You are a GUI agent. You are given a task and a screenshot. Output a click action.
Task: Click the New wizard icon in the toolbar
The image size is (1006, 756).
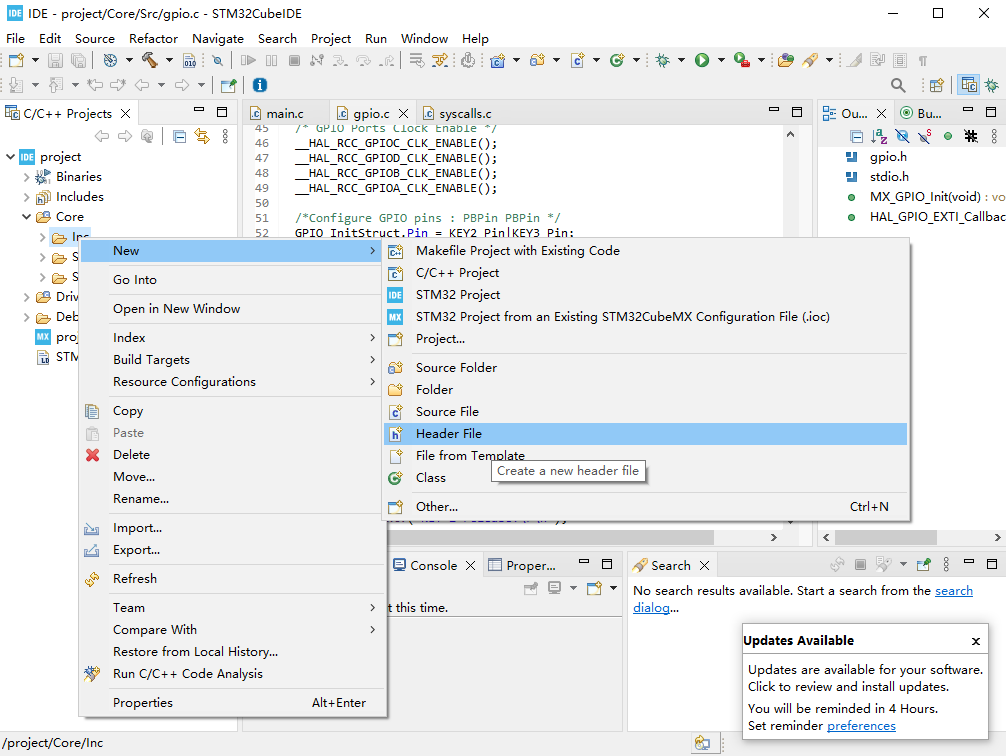(x=16, y=60)
